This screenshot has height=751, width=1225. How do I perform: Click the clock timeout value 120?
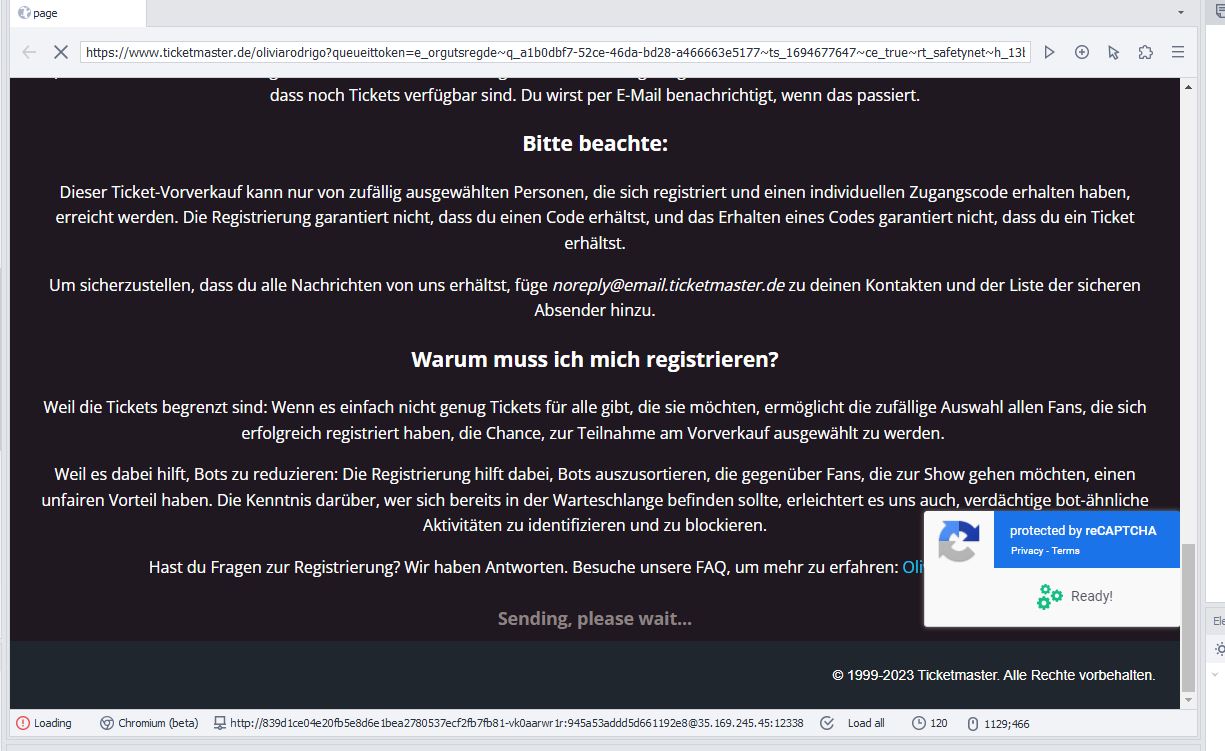click(930, 723)
